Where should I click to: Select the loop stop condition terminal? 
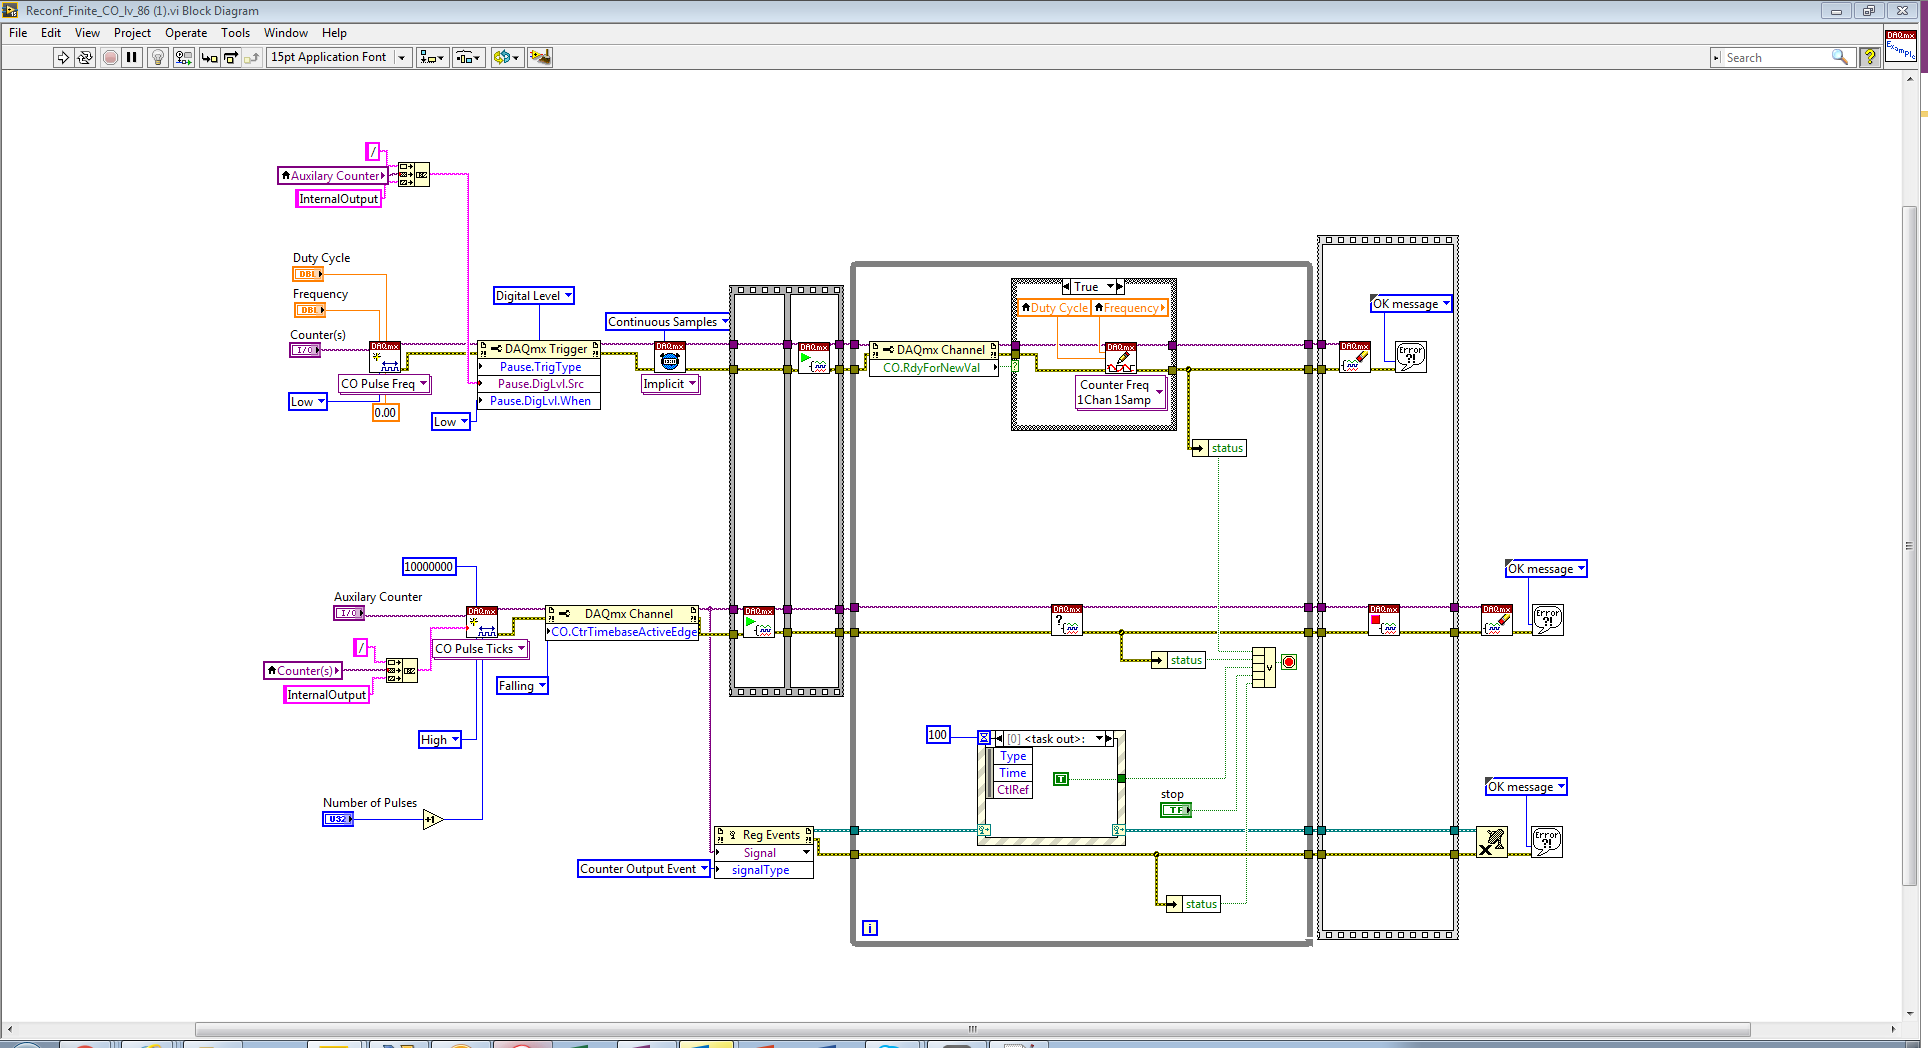point(1289,662)
